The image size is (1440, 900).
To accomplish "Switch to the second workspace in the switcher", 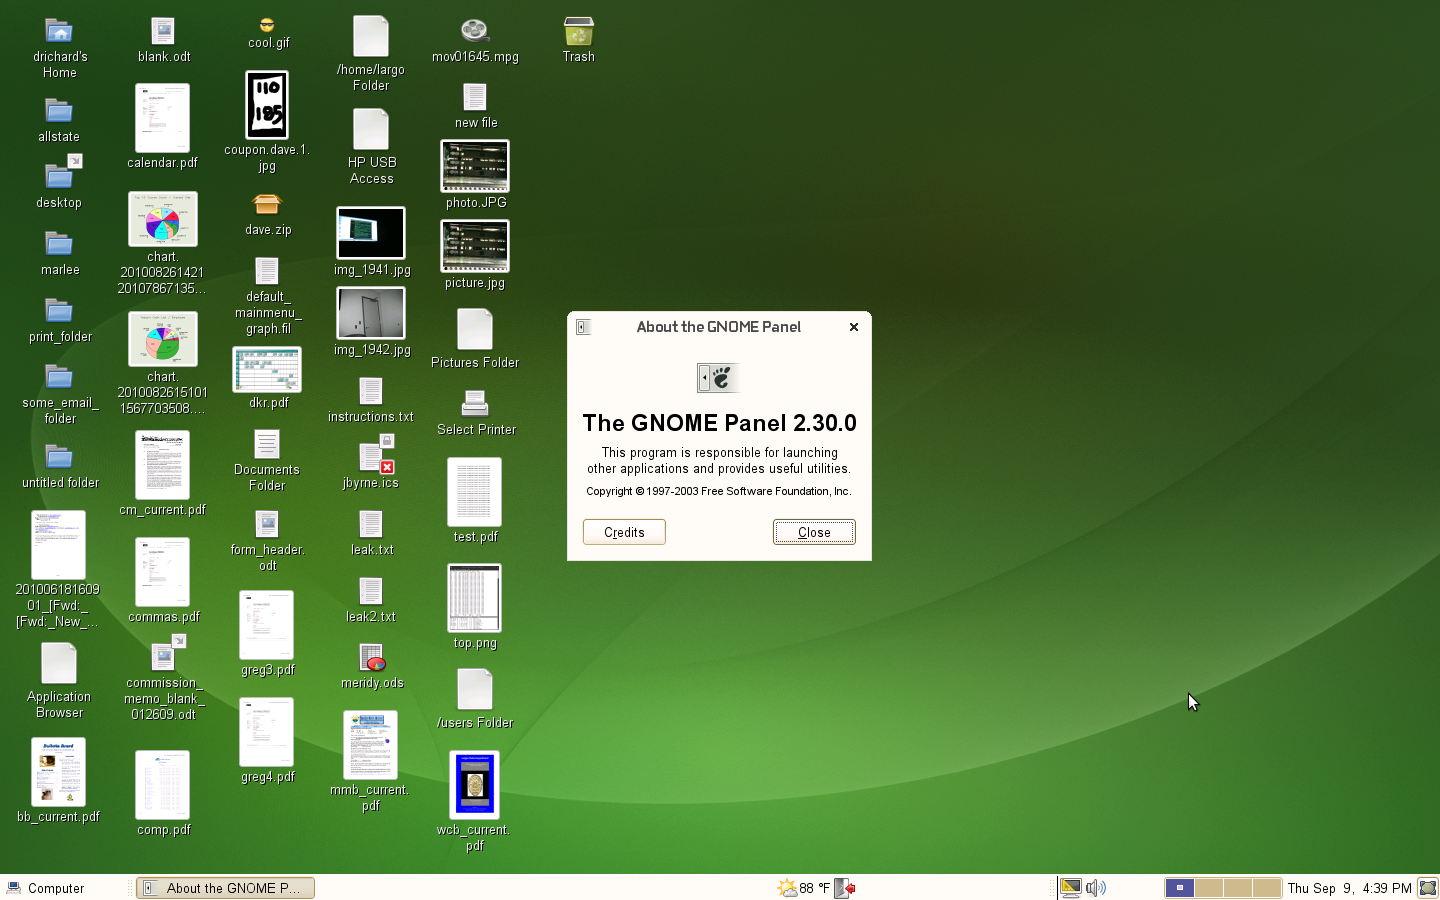I will pyautogui.click(x=1208, y=888).
